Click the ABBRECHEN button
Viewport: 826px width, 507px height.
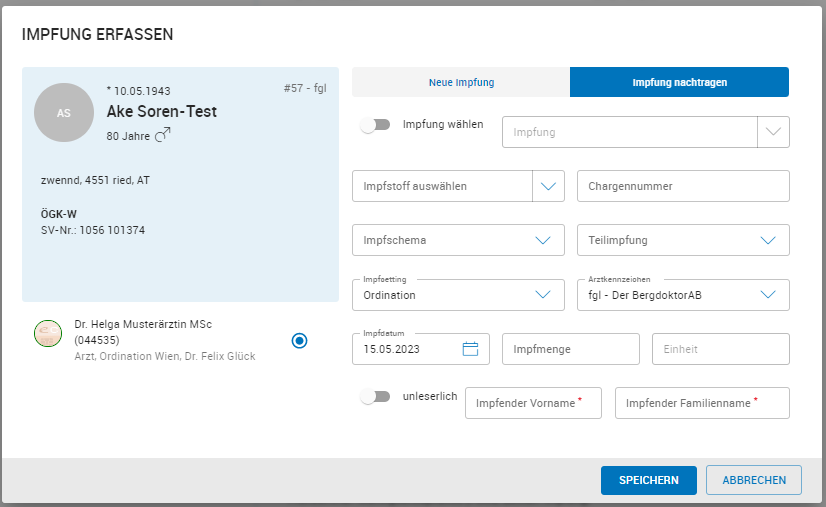coord(753,480)
